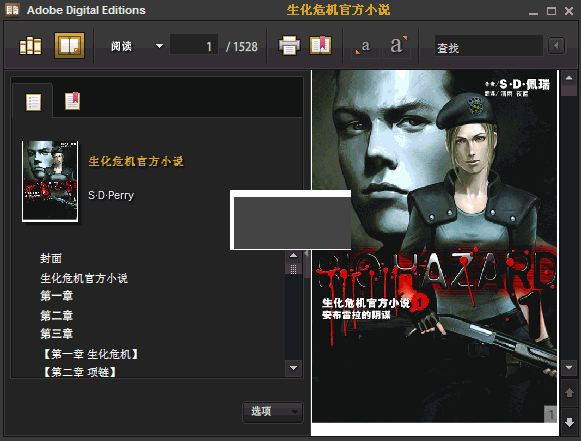The height and width of the screenshot is (441, 581).
Task: Click the search previous arrow button
Action: (x=556, y=46)
